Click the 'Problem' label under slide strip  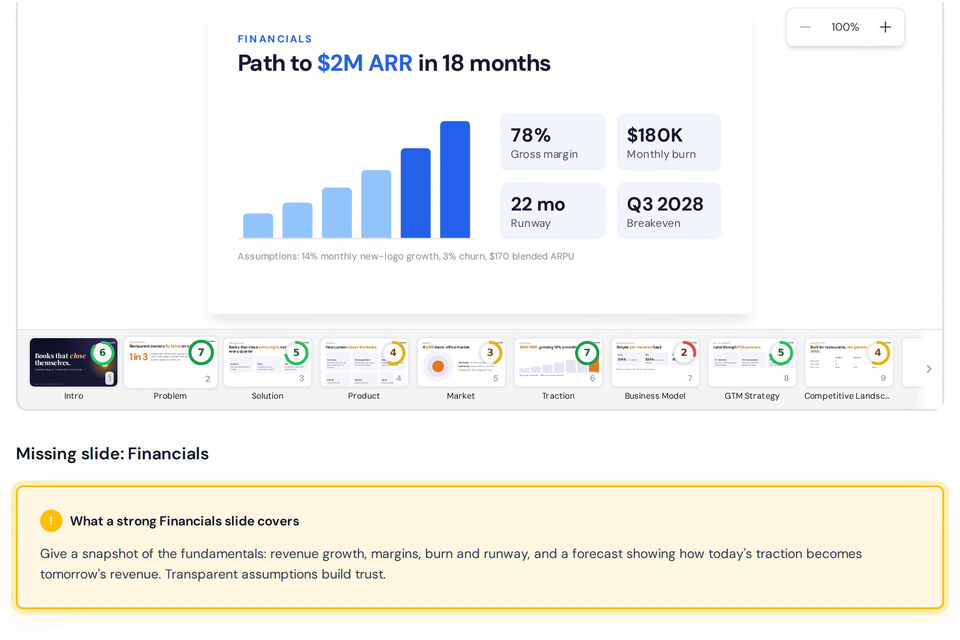click(170, 396)
